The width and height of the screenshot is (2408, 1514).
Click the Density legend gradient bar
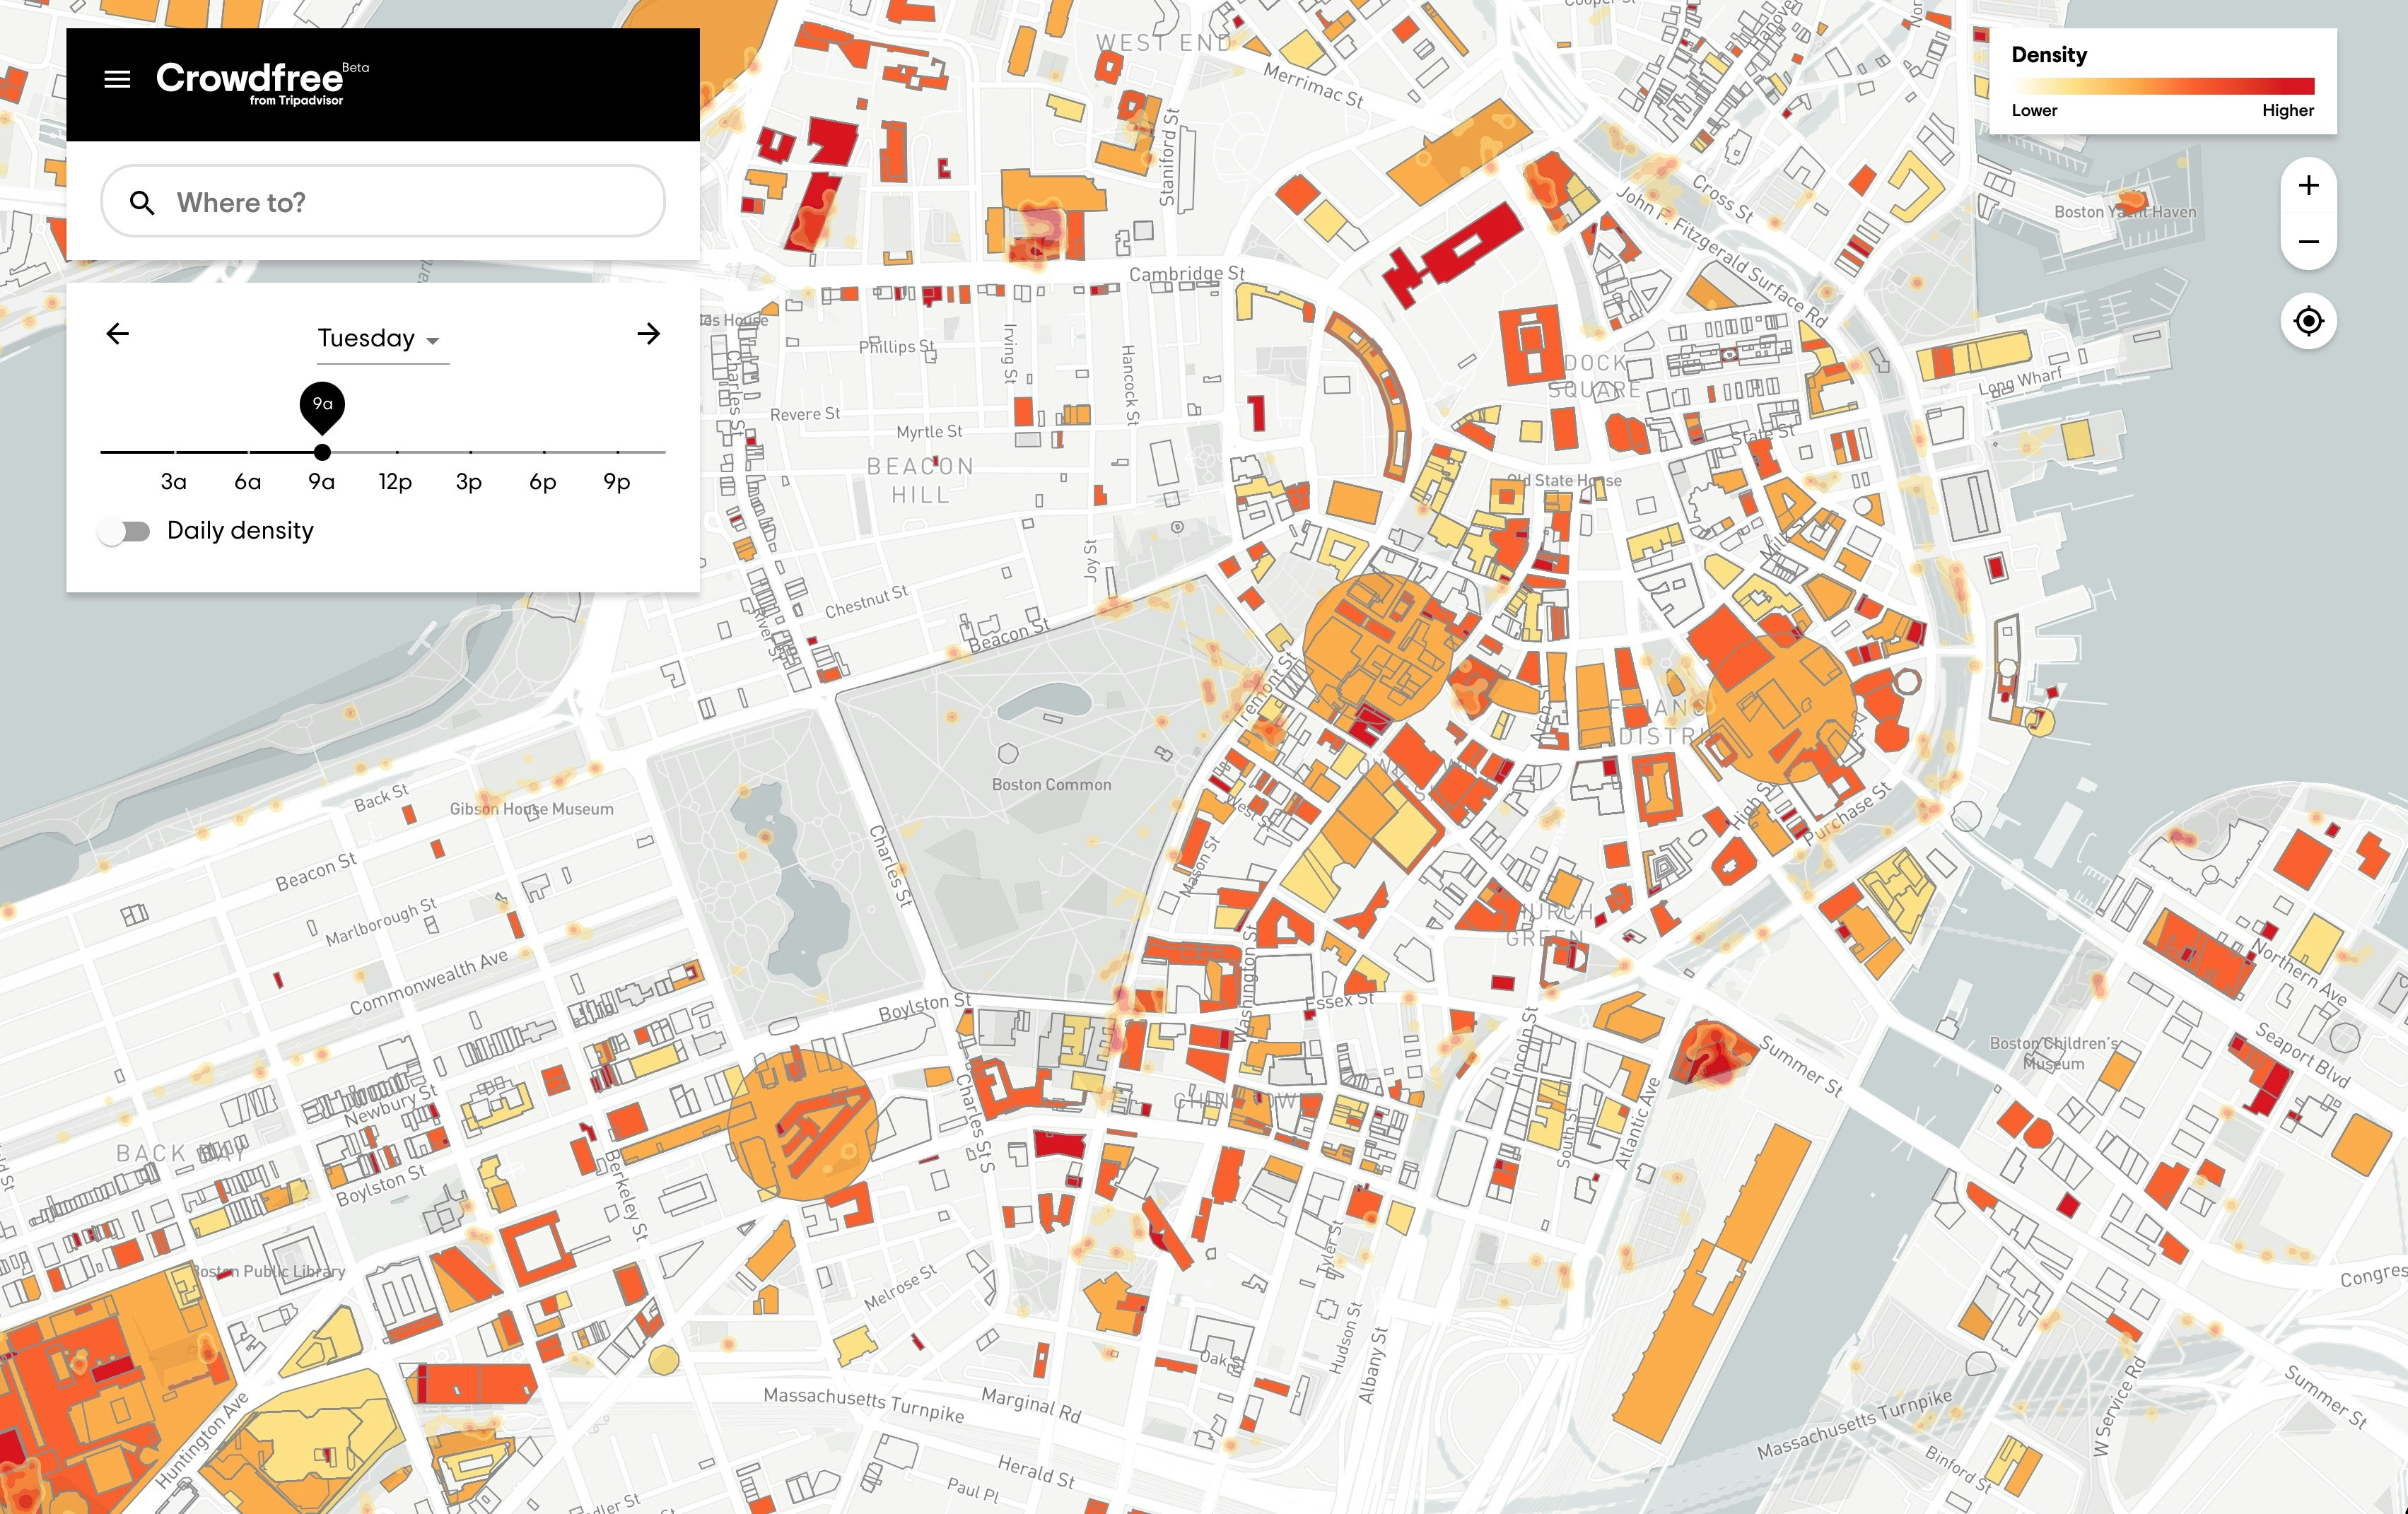tap(2163, 86)
